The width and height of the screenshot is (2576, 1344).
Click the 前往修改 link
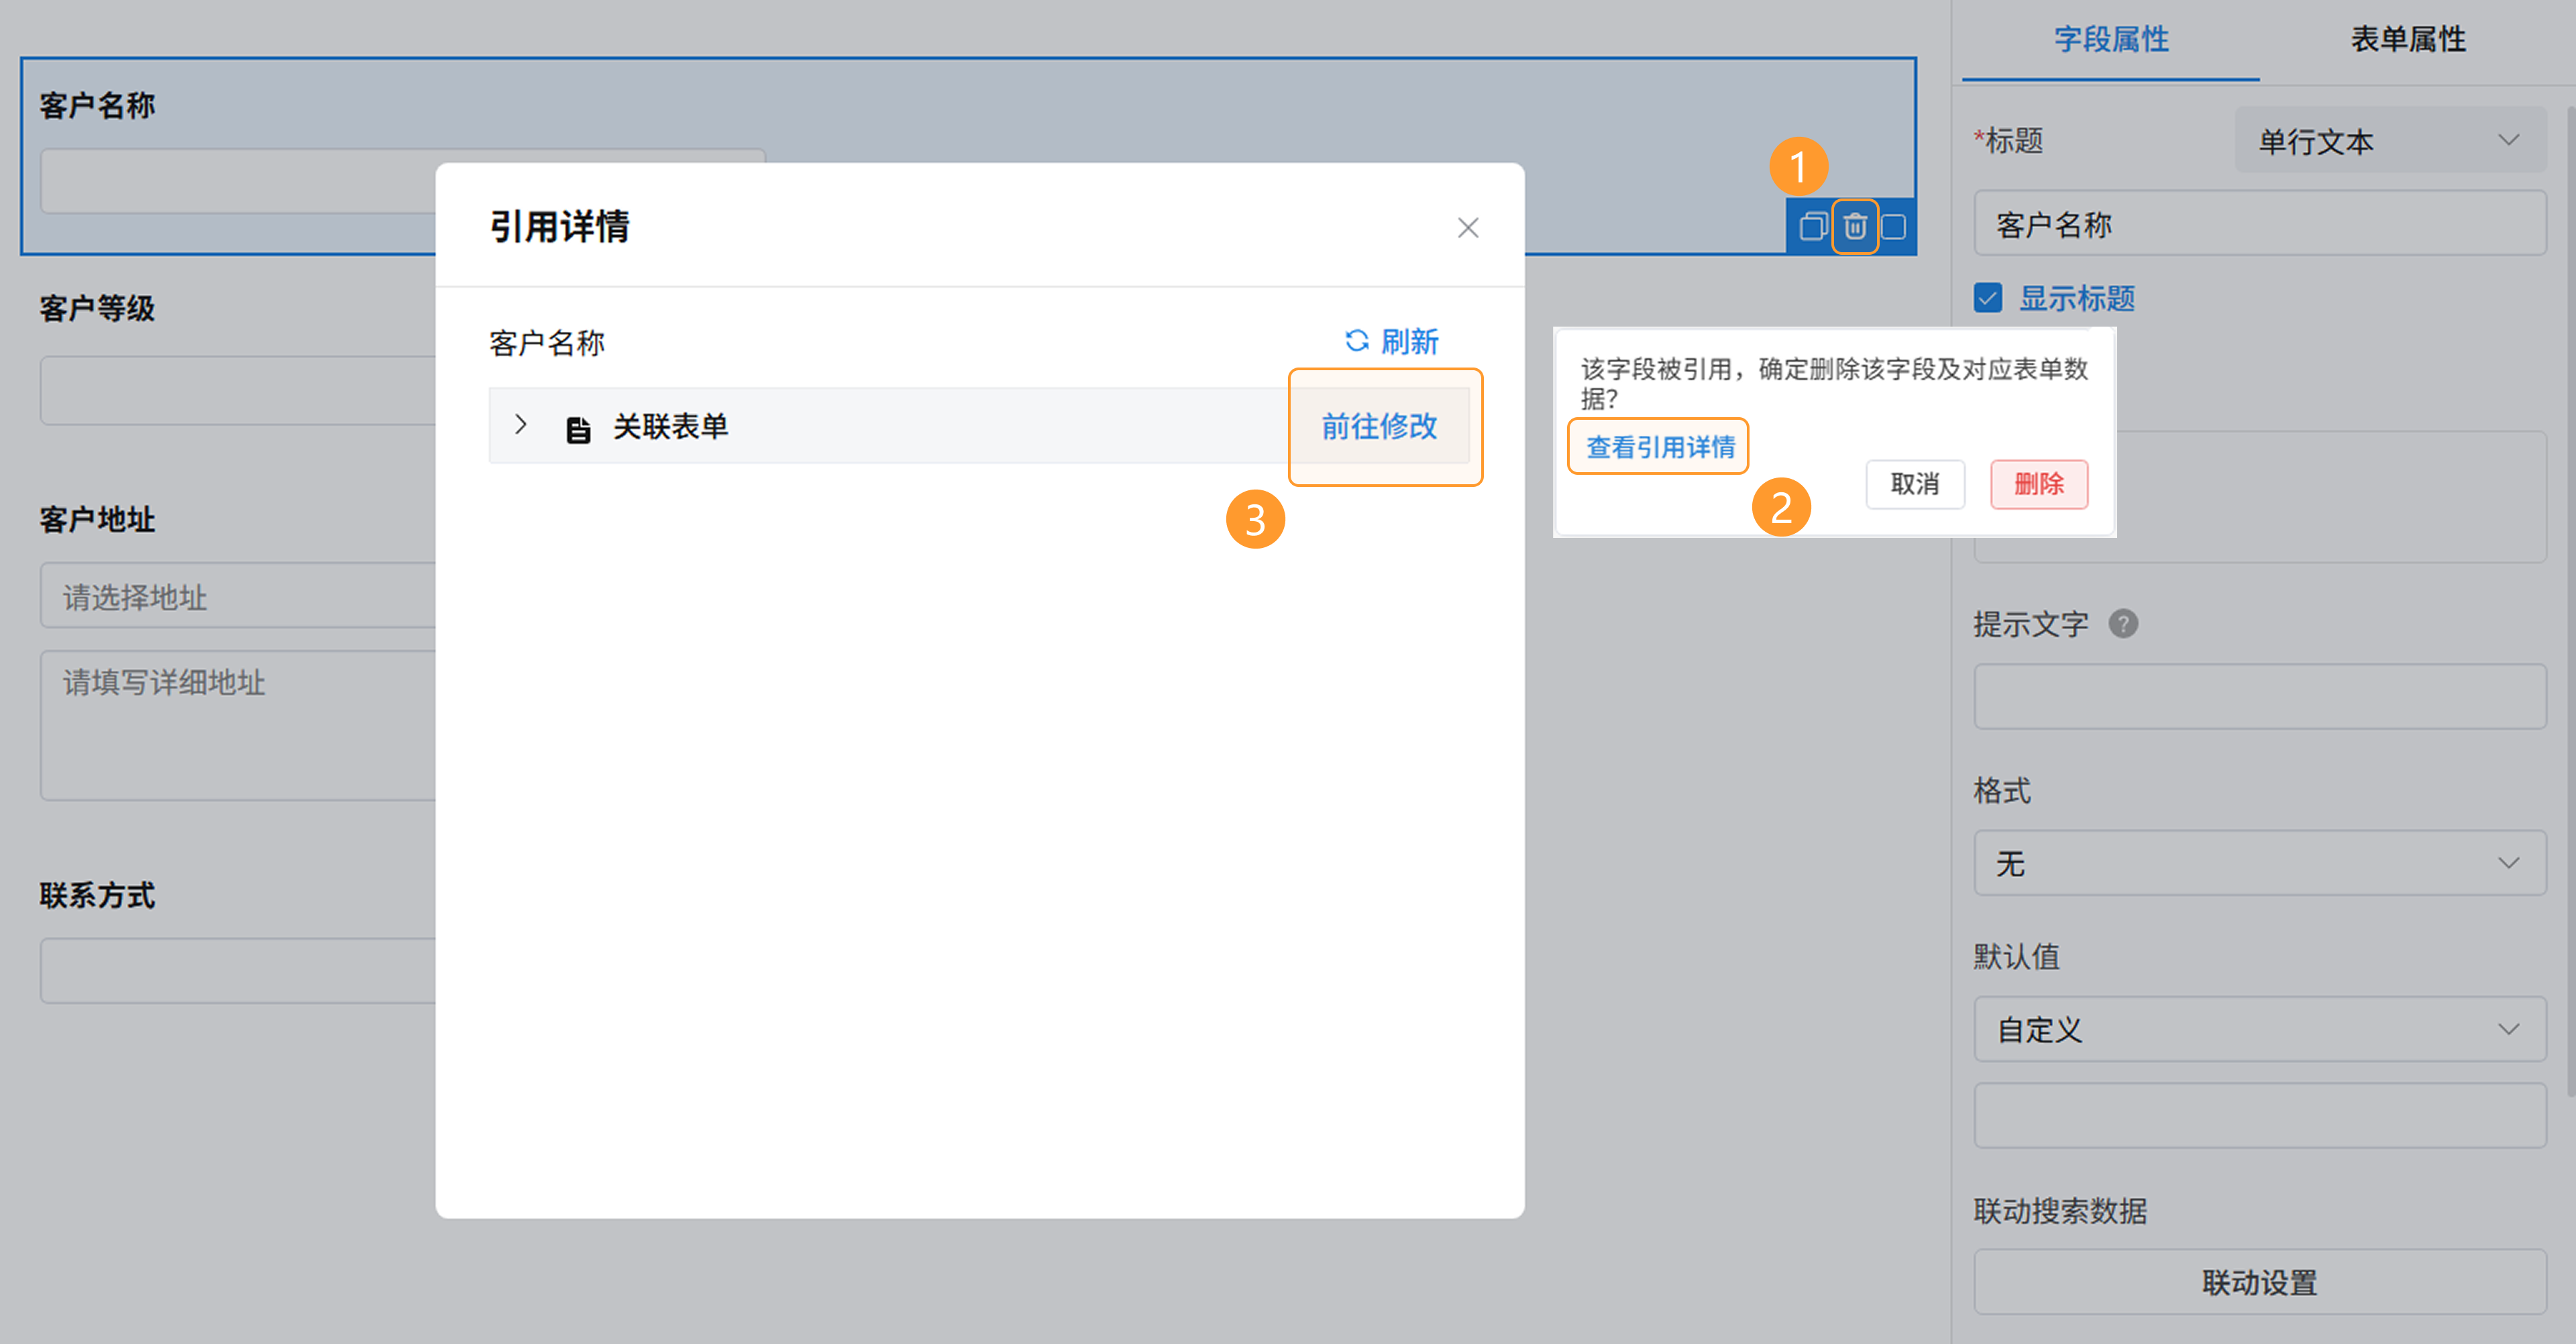(1379, 427)
